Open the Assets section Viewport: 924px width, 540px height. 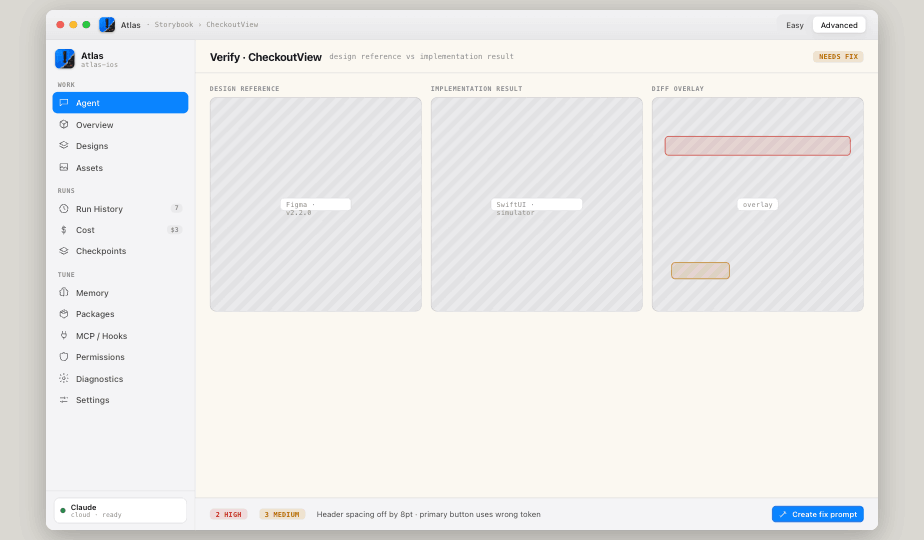(x=120, y=167)
